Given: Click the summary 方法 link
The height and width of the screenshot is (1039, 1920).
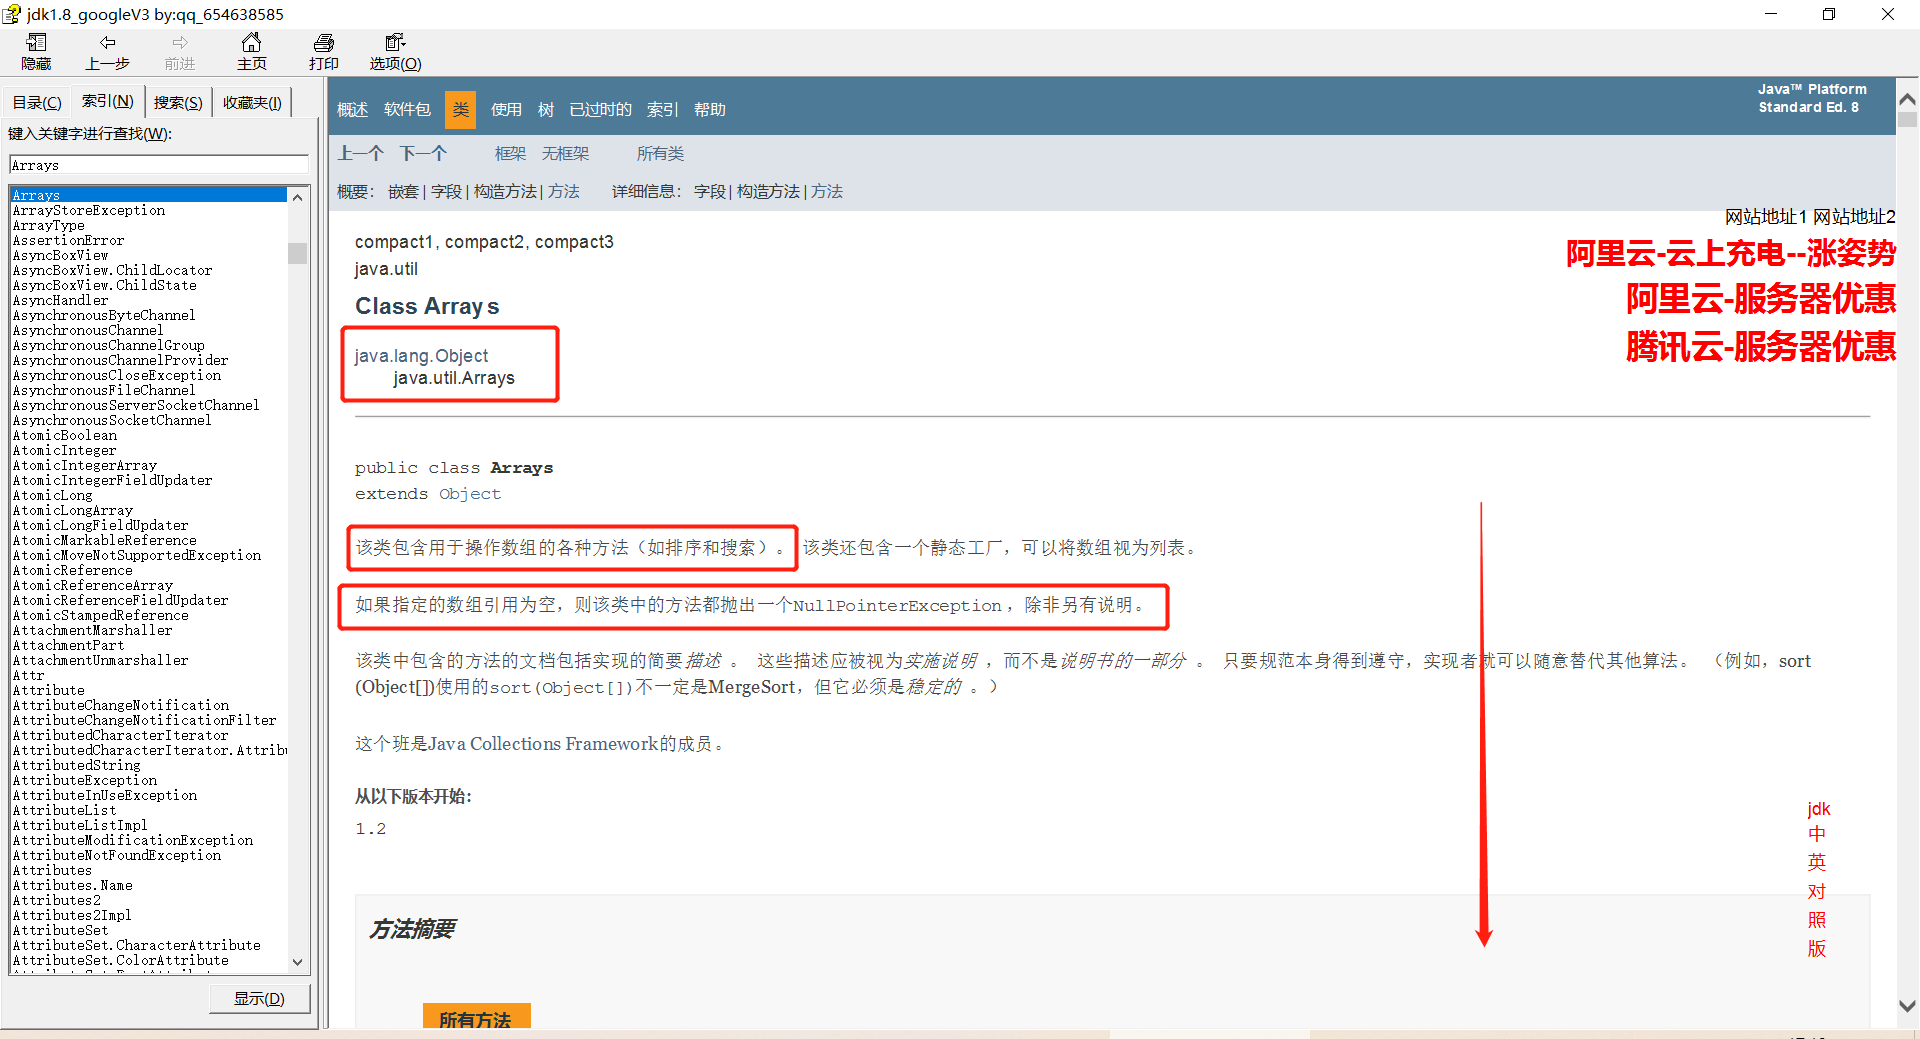Looking at the screenshot, I should [x=564, y=191].
